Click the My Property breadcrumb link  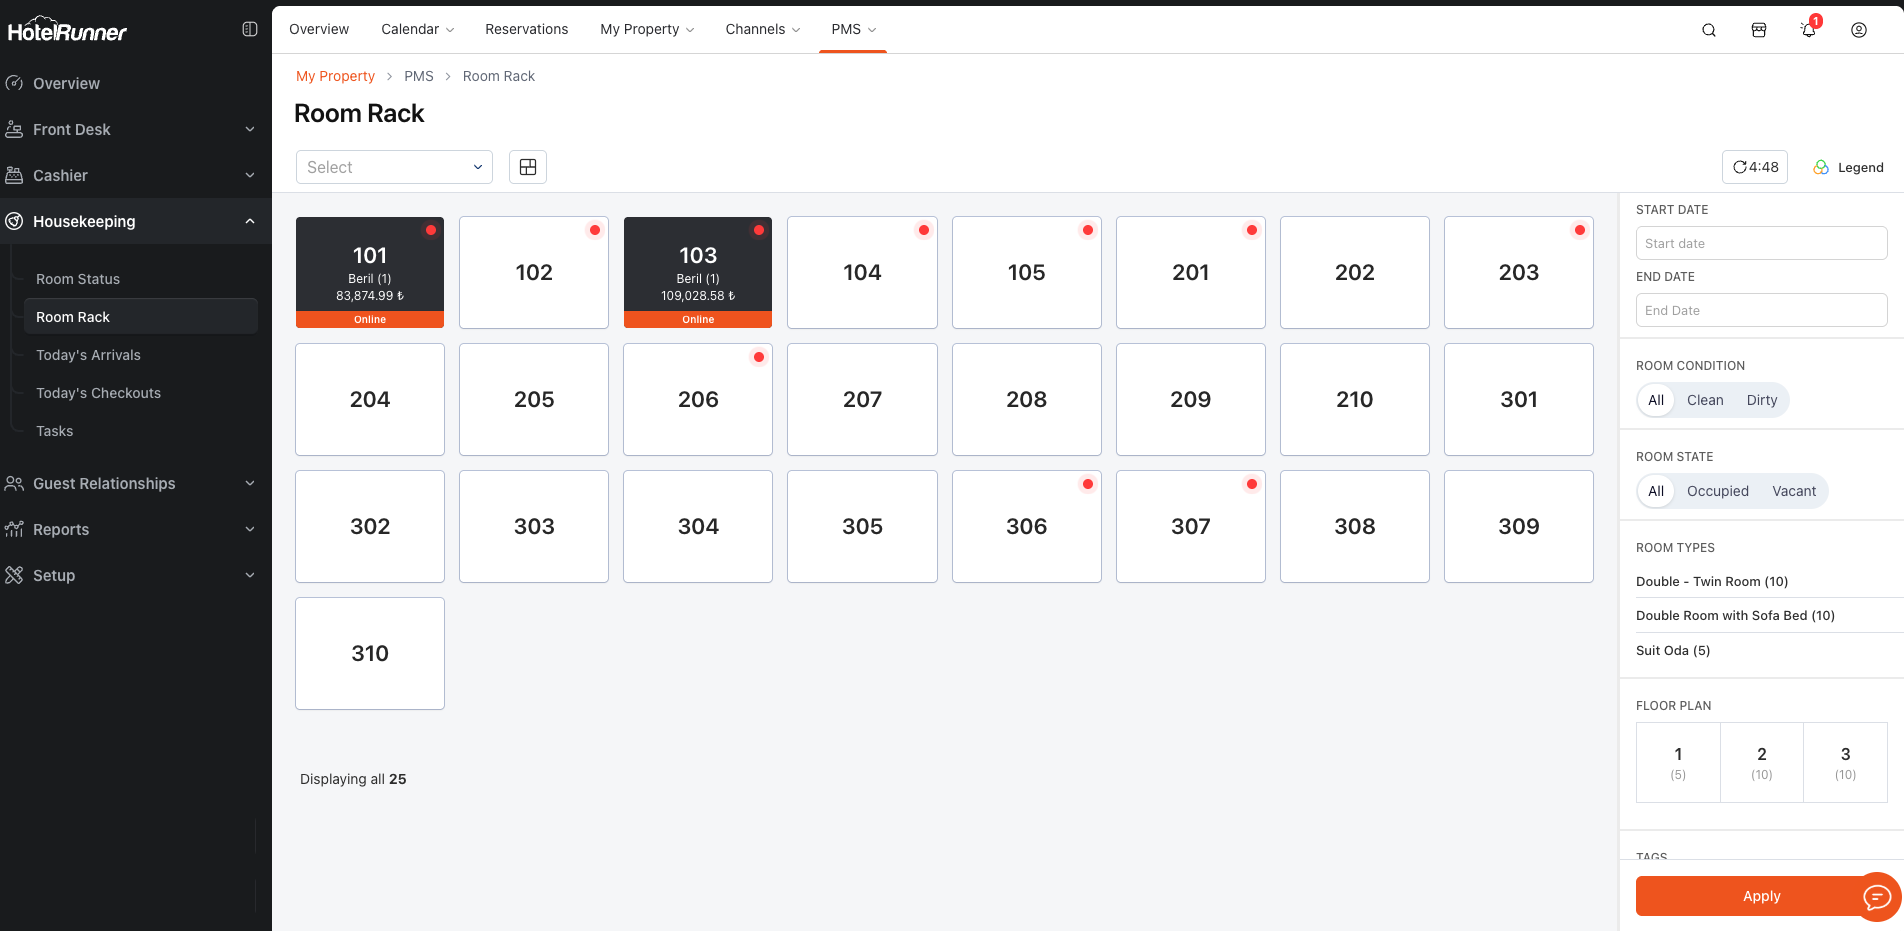click(335, 76)
